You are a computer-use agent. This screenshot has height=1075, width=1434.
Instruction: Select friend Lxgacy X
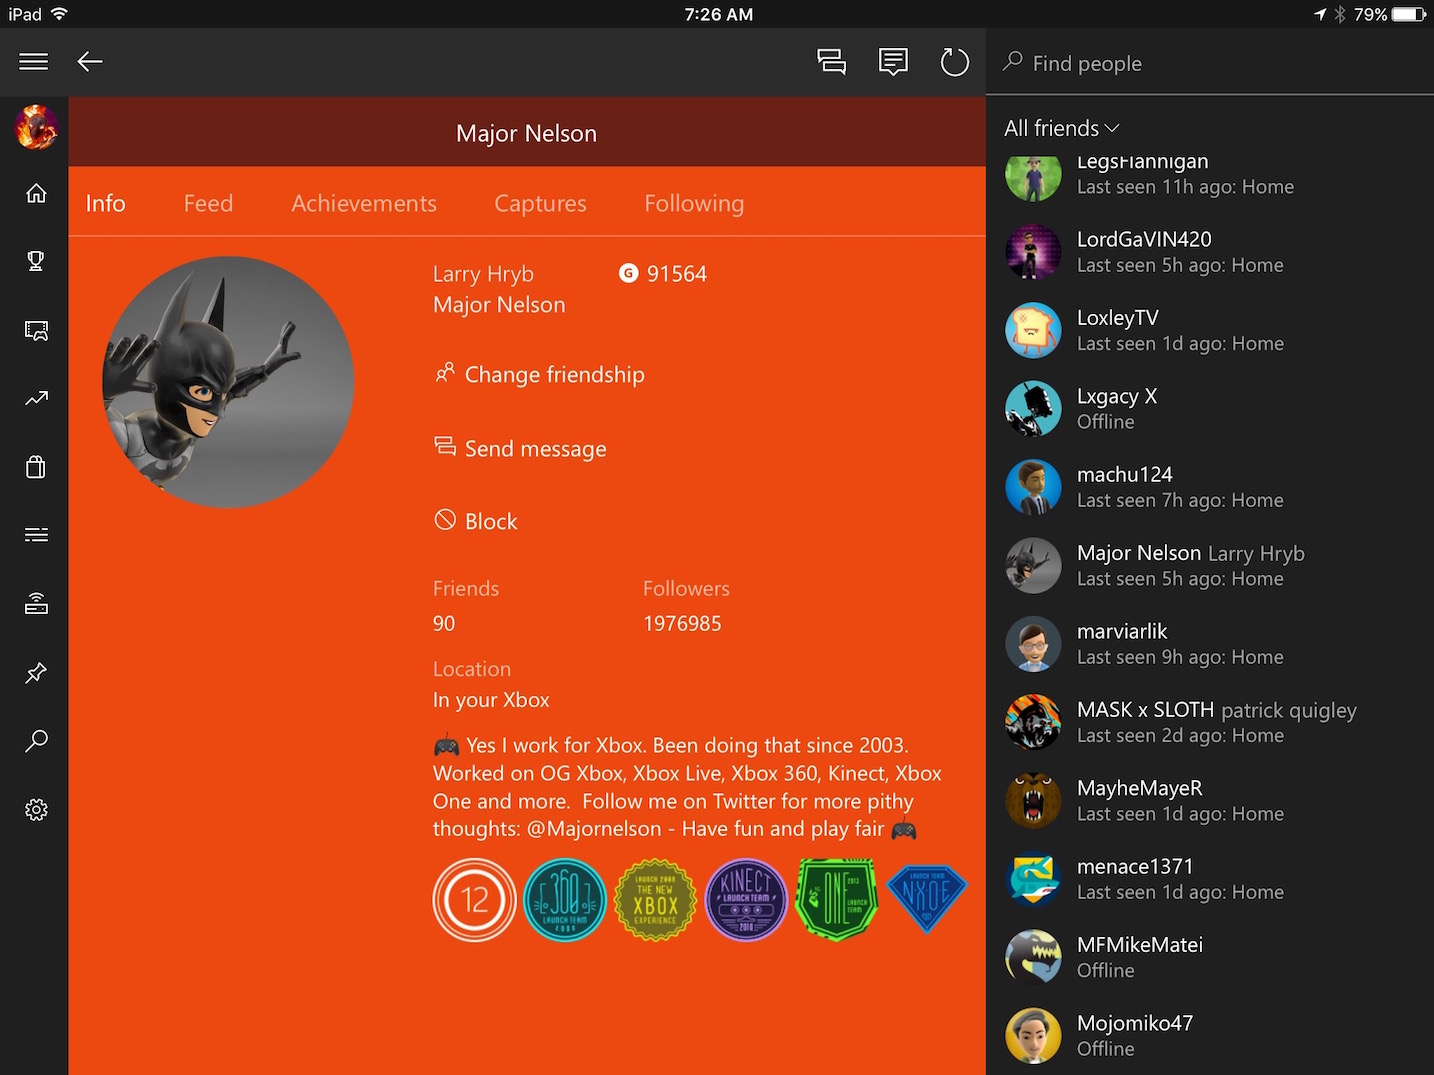1210,408
